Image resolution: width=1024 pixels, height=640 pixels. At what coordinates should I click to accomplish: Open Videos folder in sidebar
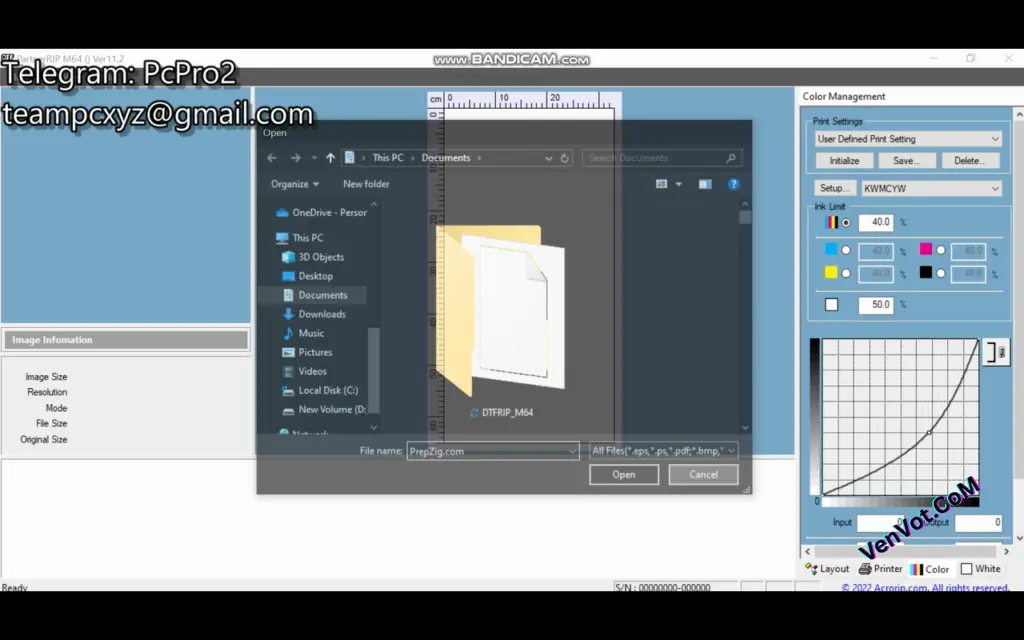[304, 371]
